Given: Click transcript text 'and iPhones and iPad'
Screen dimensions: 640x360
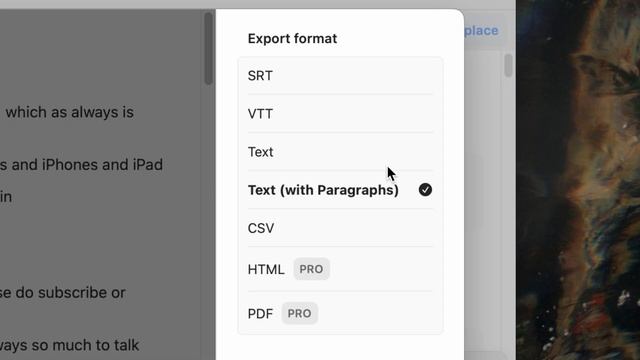Looking at the screenshot, I should point(87,165).
